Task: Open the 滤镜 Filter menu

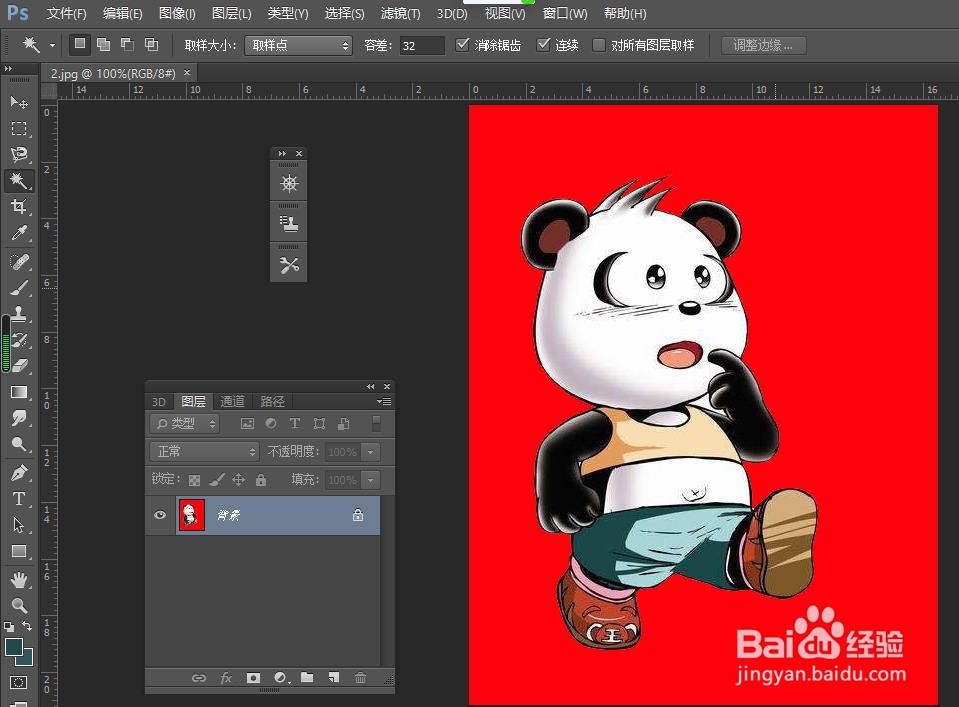Action: 399,13
